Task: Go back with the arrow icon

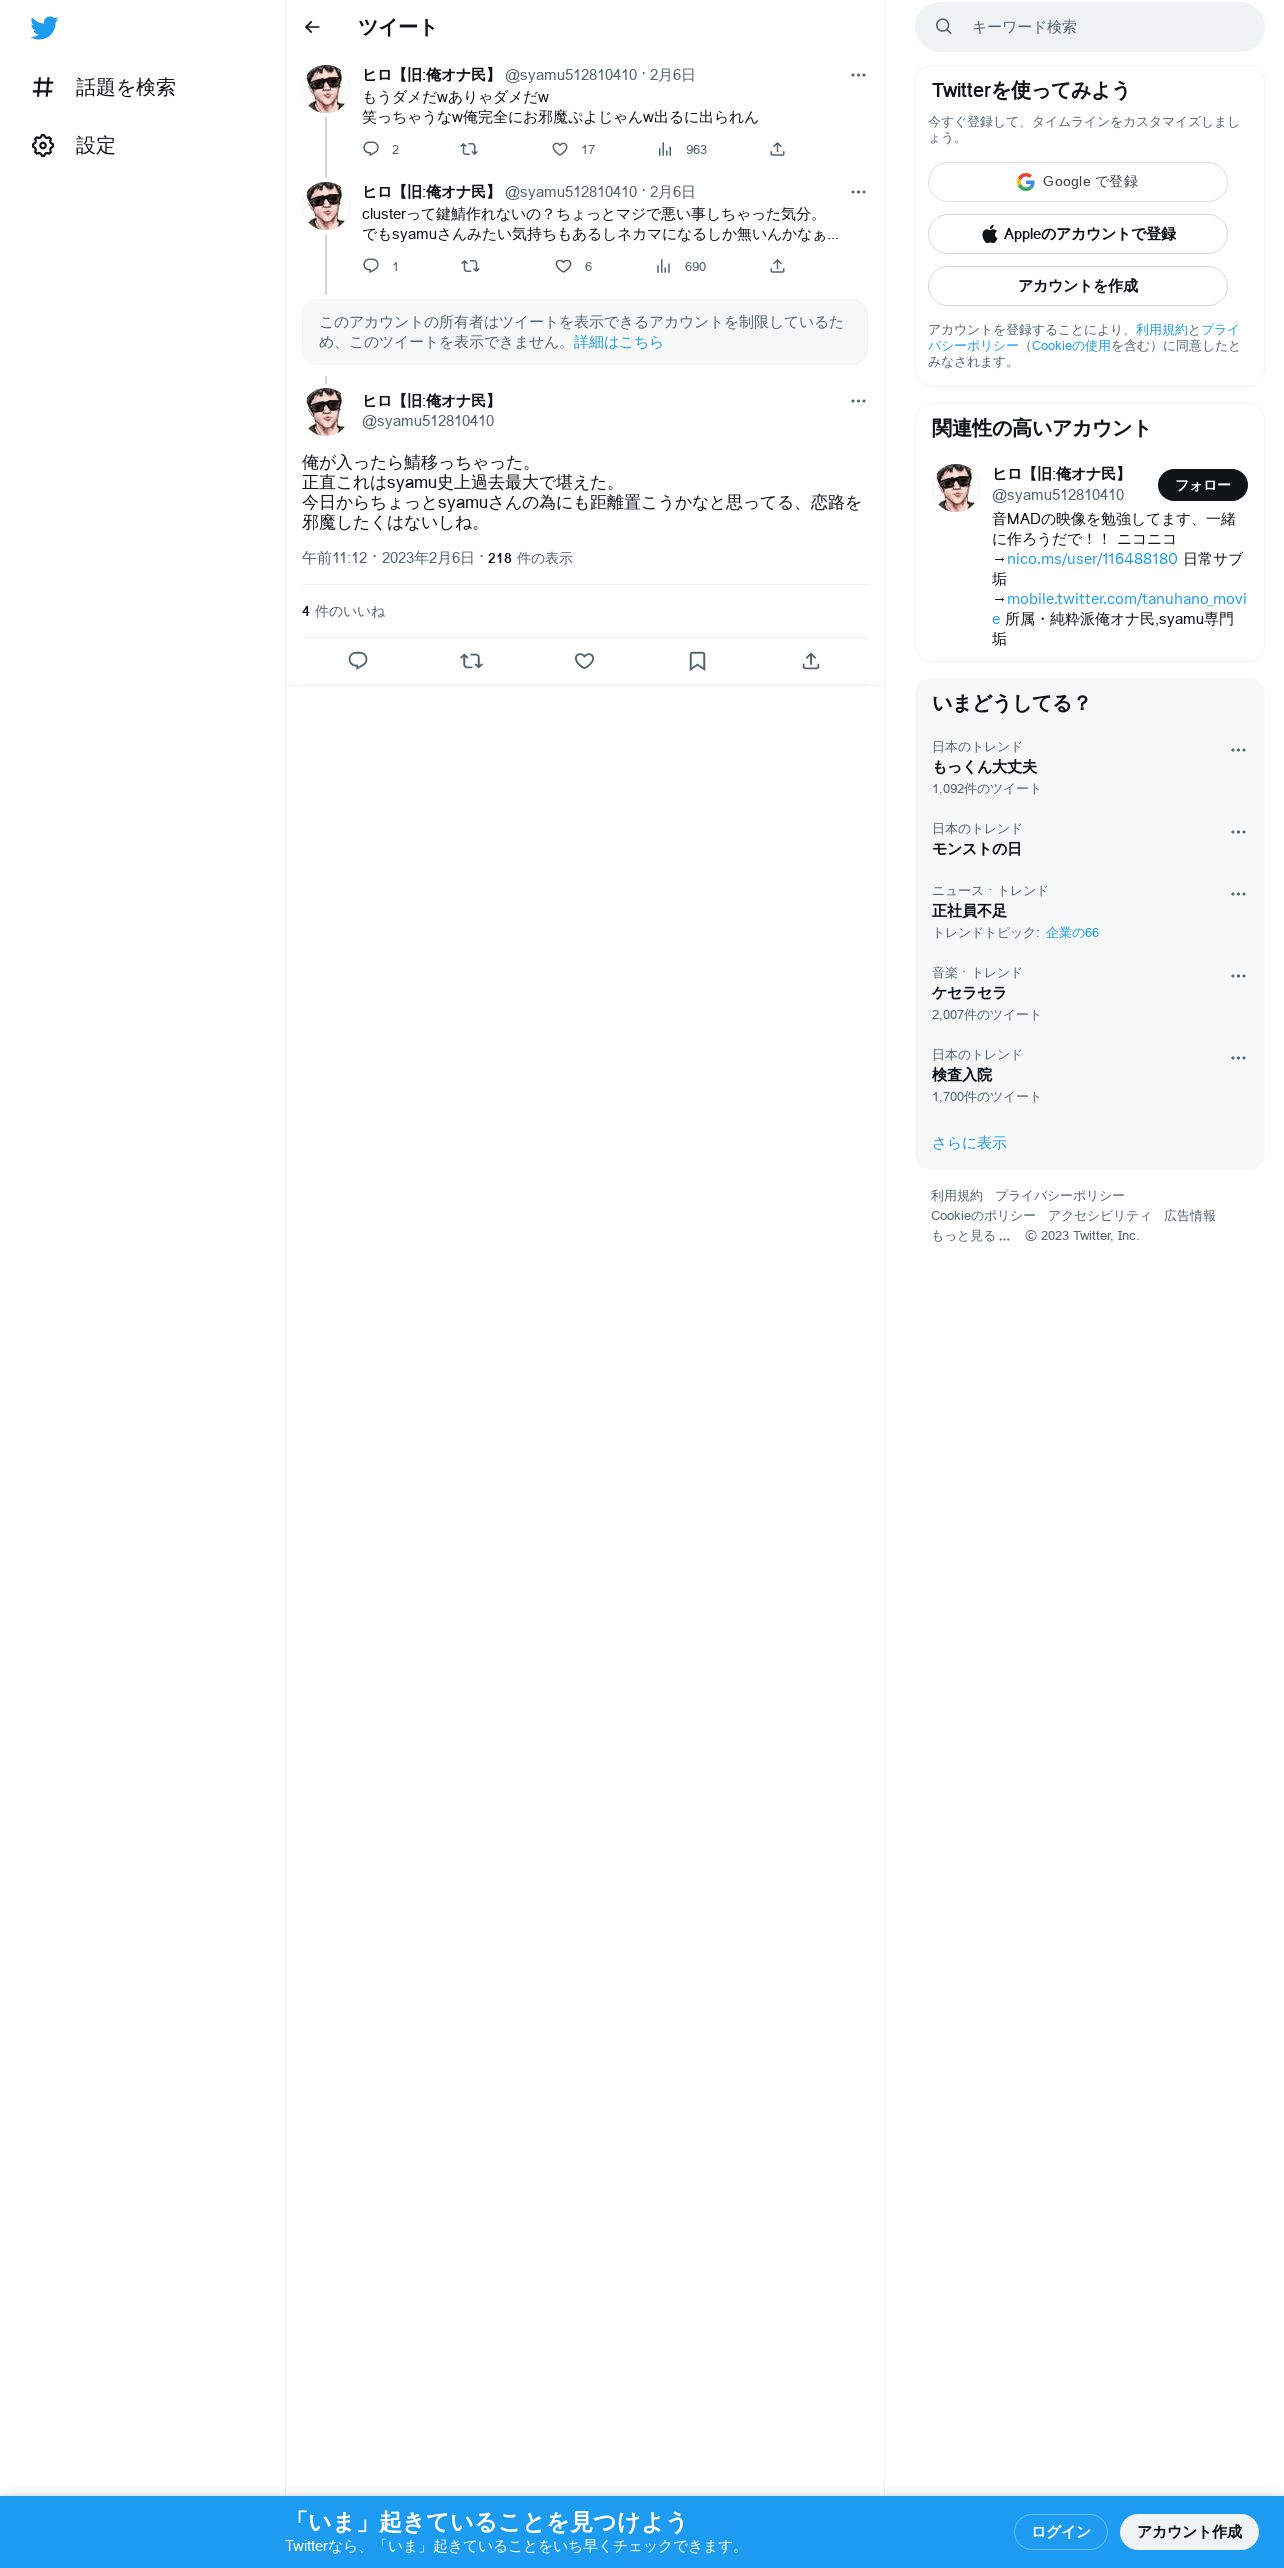Action: coord(312,27)
